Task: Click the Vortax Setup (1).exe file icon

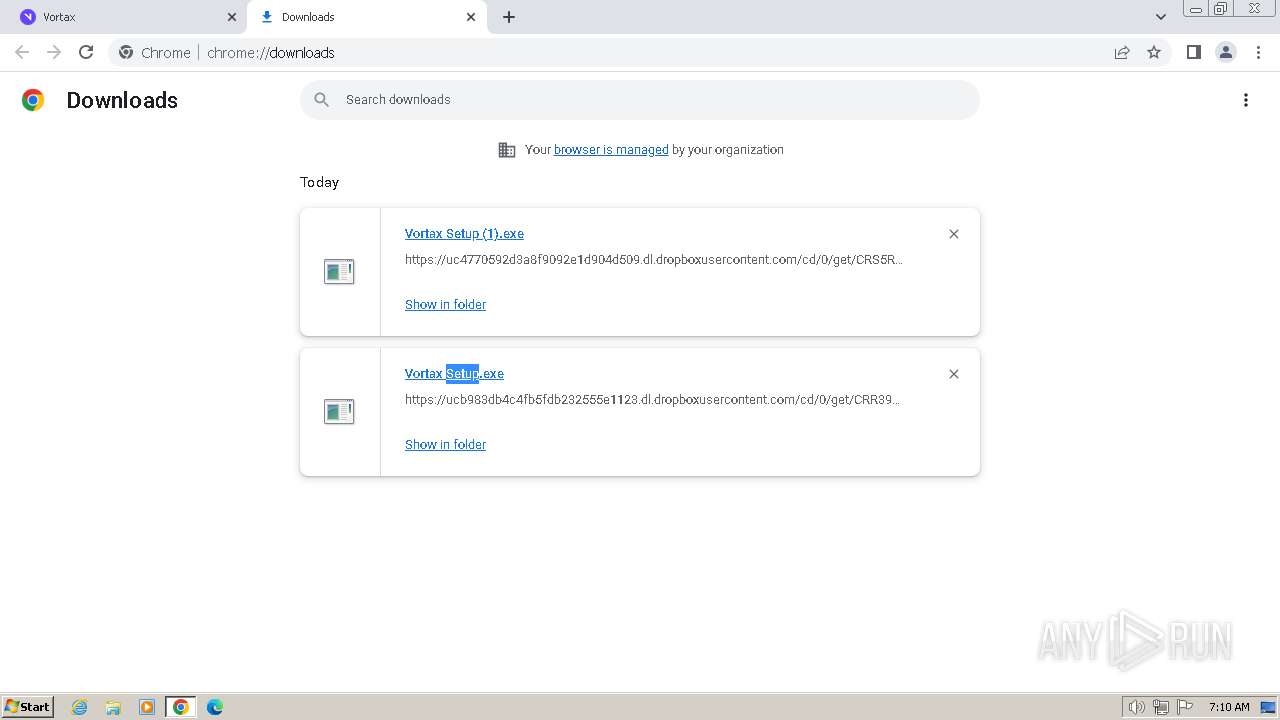Action: point(339,271)
